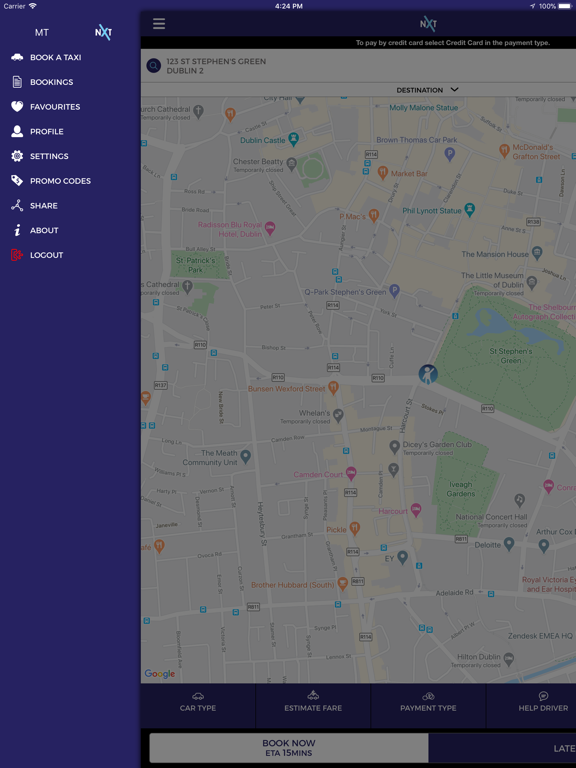The height and width of the screenshot is (768, 576).
Task: Tap the McDonald's Grafton Street pin
Action: point(504,150)
